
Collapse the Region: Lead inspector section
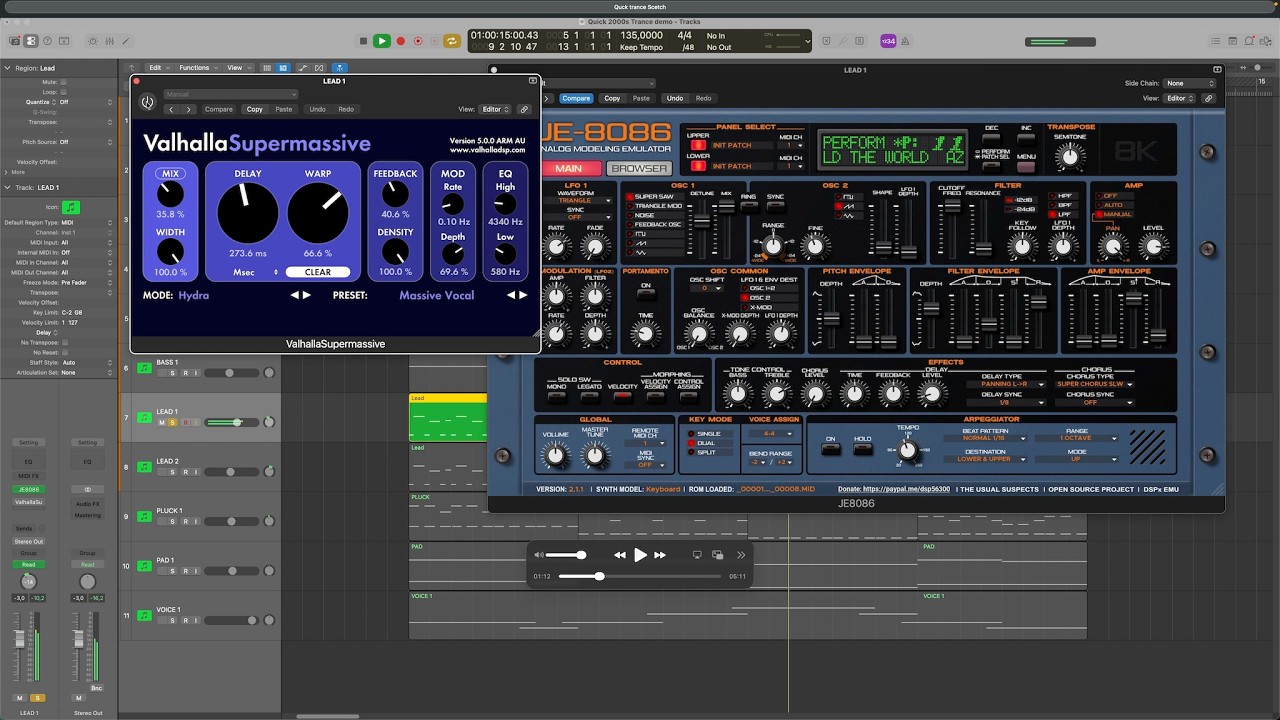[8, 68]
